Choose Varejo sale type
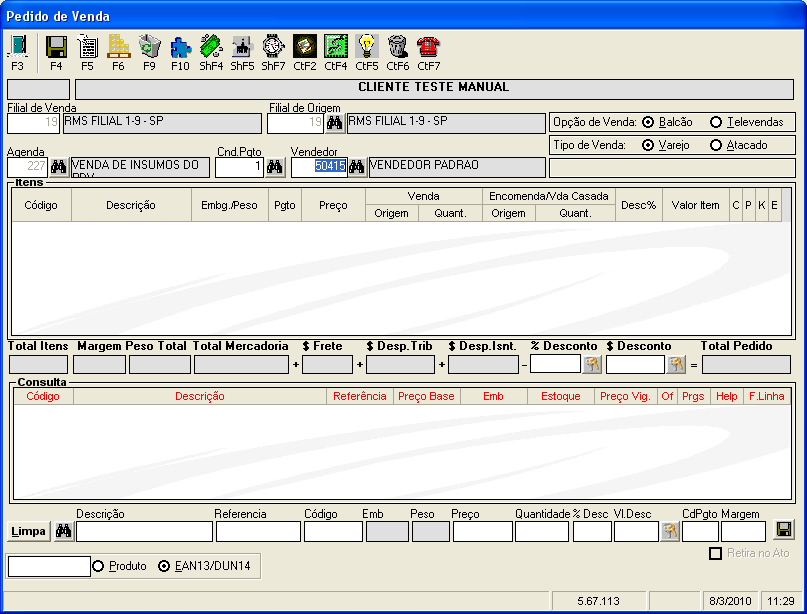 point(665,145)
